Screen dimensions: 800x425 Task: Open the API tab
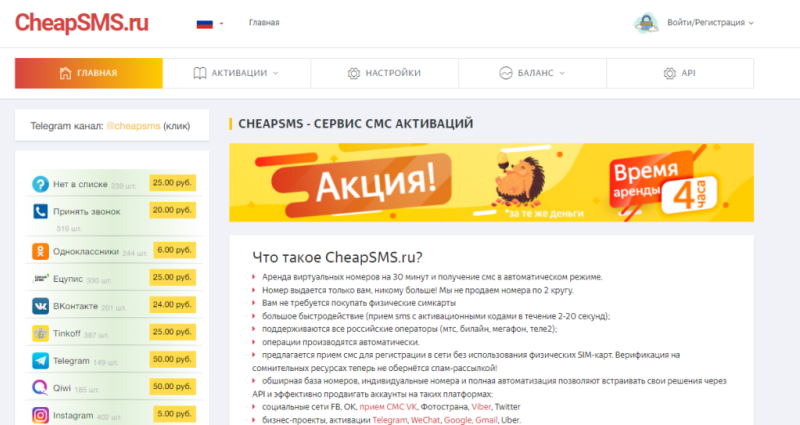[680, 73]
